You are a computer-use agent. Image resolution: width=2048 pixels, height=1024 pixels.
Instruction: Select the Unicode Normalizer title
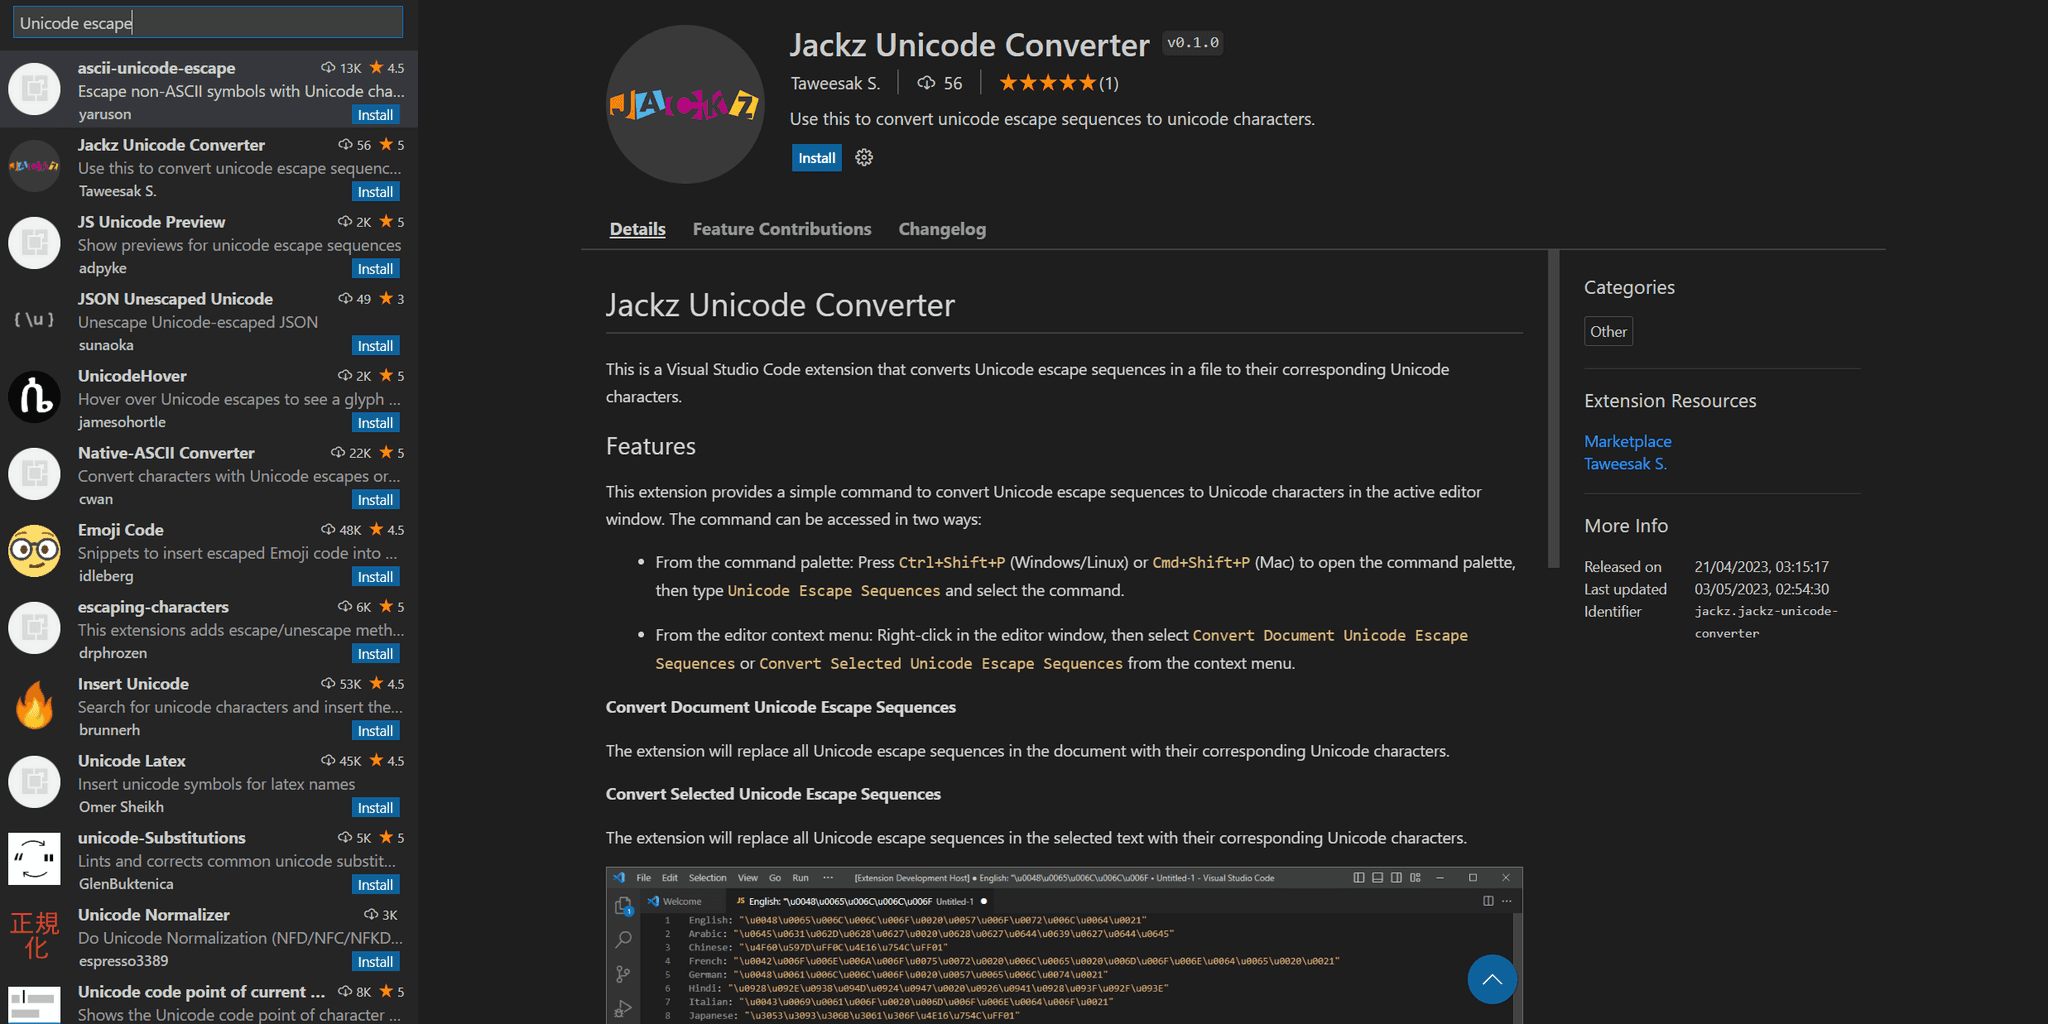click(x=154, y=915)
